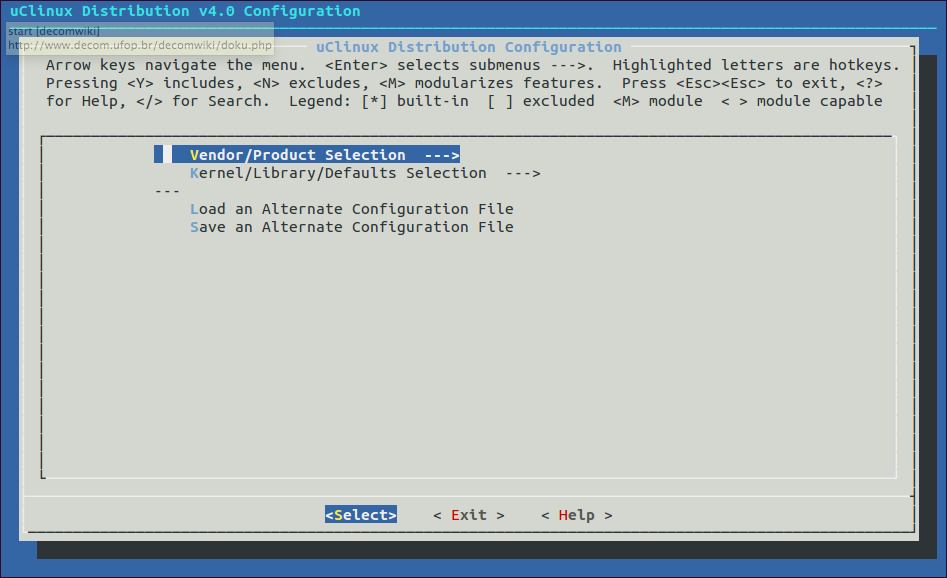Viewport: 947px width, 578px height.
Task: Click the 'uClinux Distribution v4.0 Configuration' header
Action: click(185, 11)
